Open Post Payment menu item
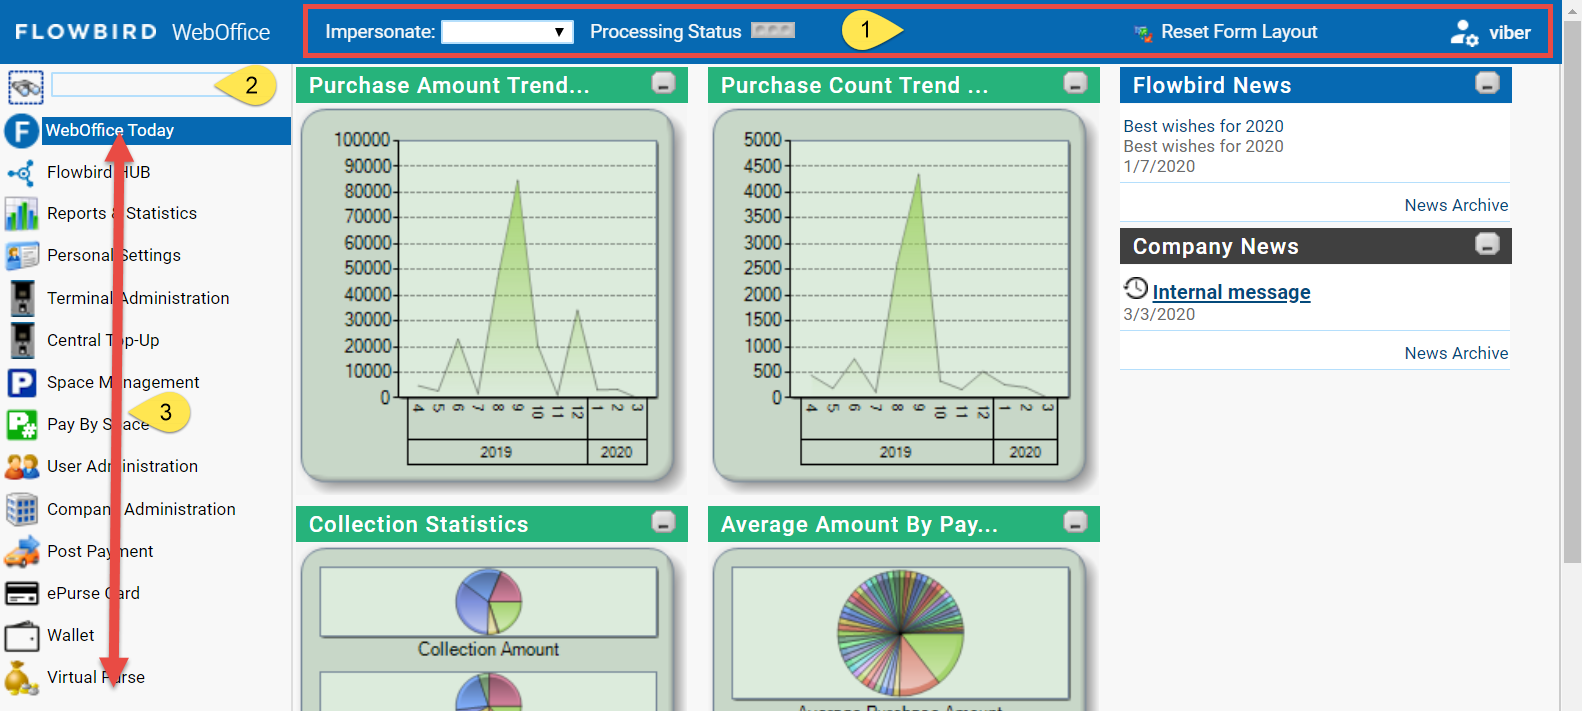Screen dimensions: 1582x711 point(100,551)
